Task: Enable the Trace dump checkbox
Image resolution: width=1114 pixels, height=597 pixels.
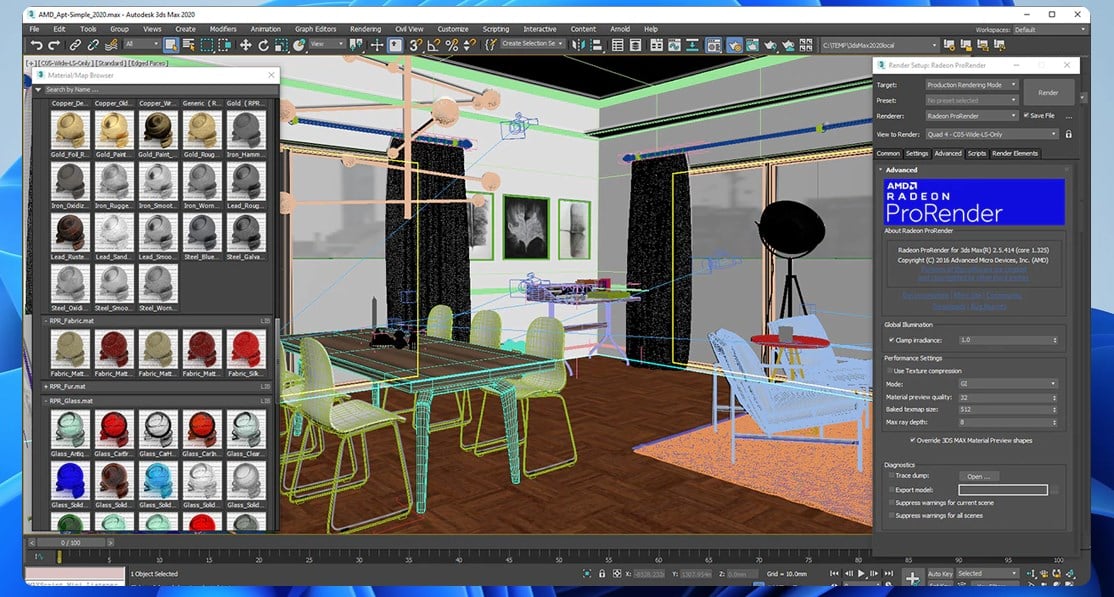Action: tap(891, 475)
